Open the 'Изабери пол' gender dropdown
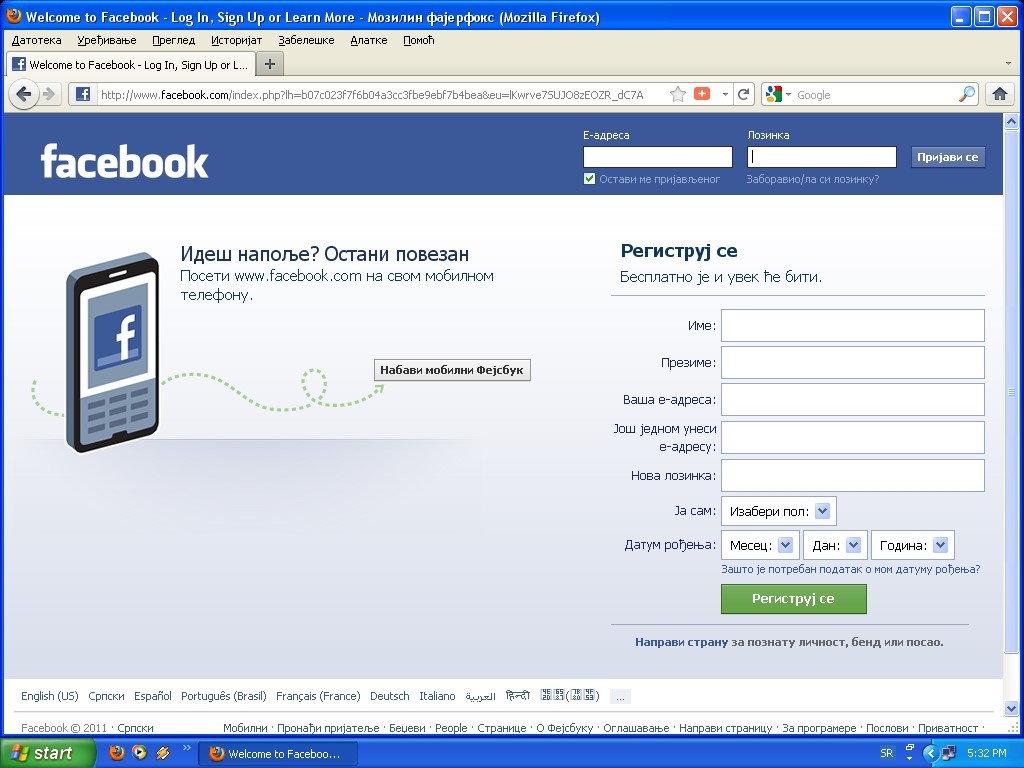 coord(778,511)
